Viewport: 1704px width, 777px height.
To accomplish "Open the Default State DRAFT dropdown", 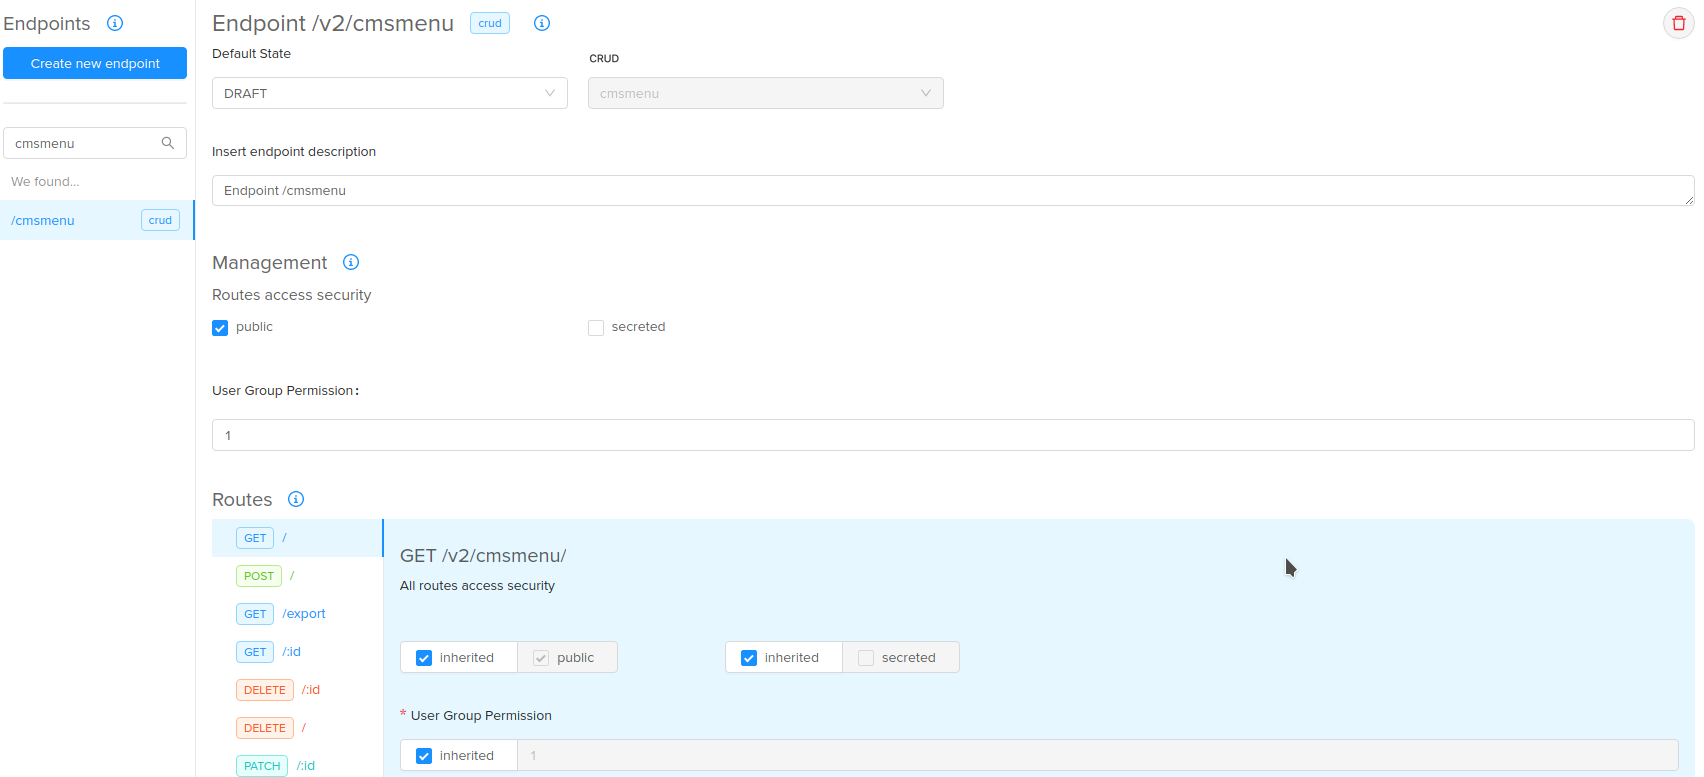I will (389, 93).
